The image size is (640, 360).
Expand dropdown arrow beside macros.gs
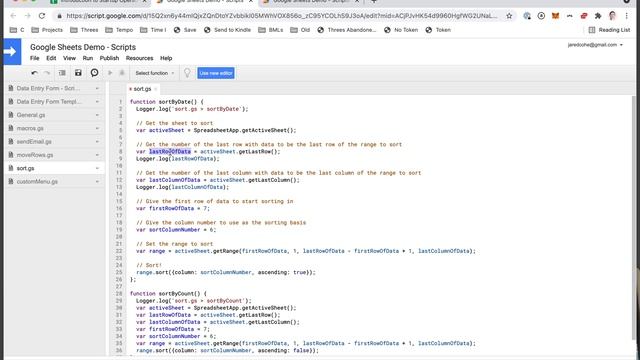click(x=97, y=129)
